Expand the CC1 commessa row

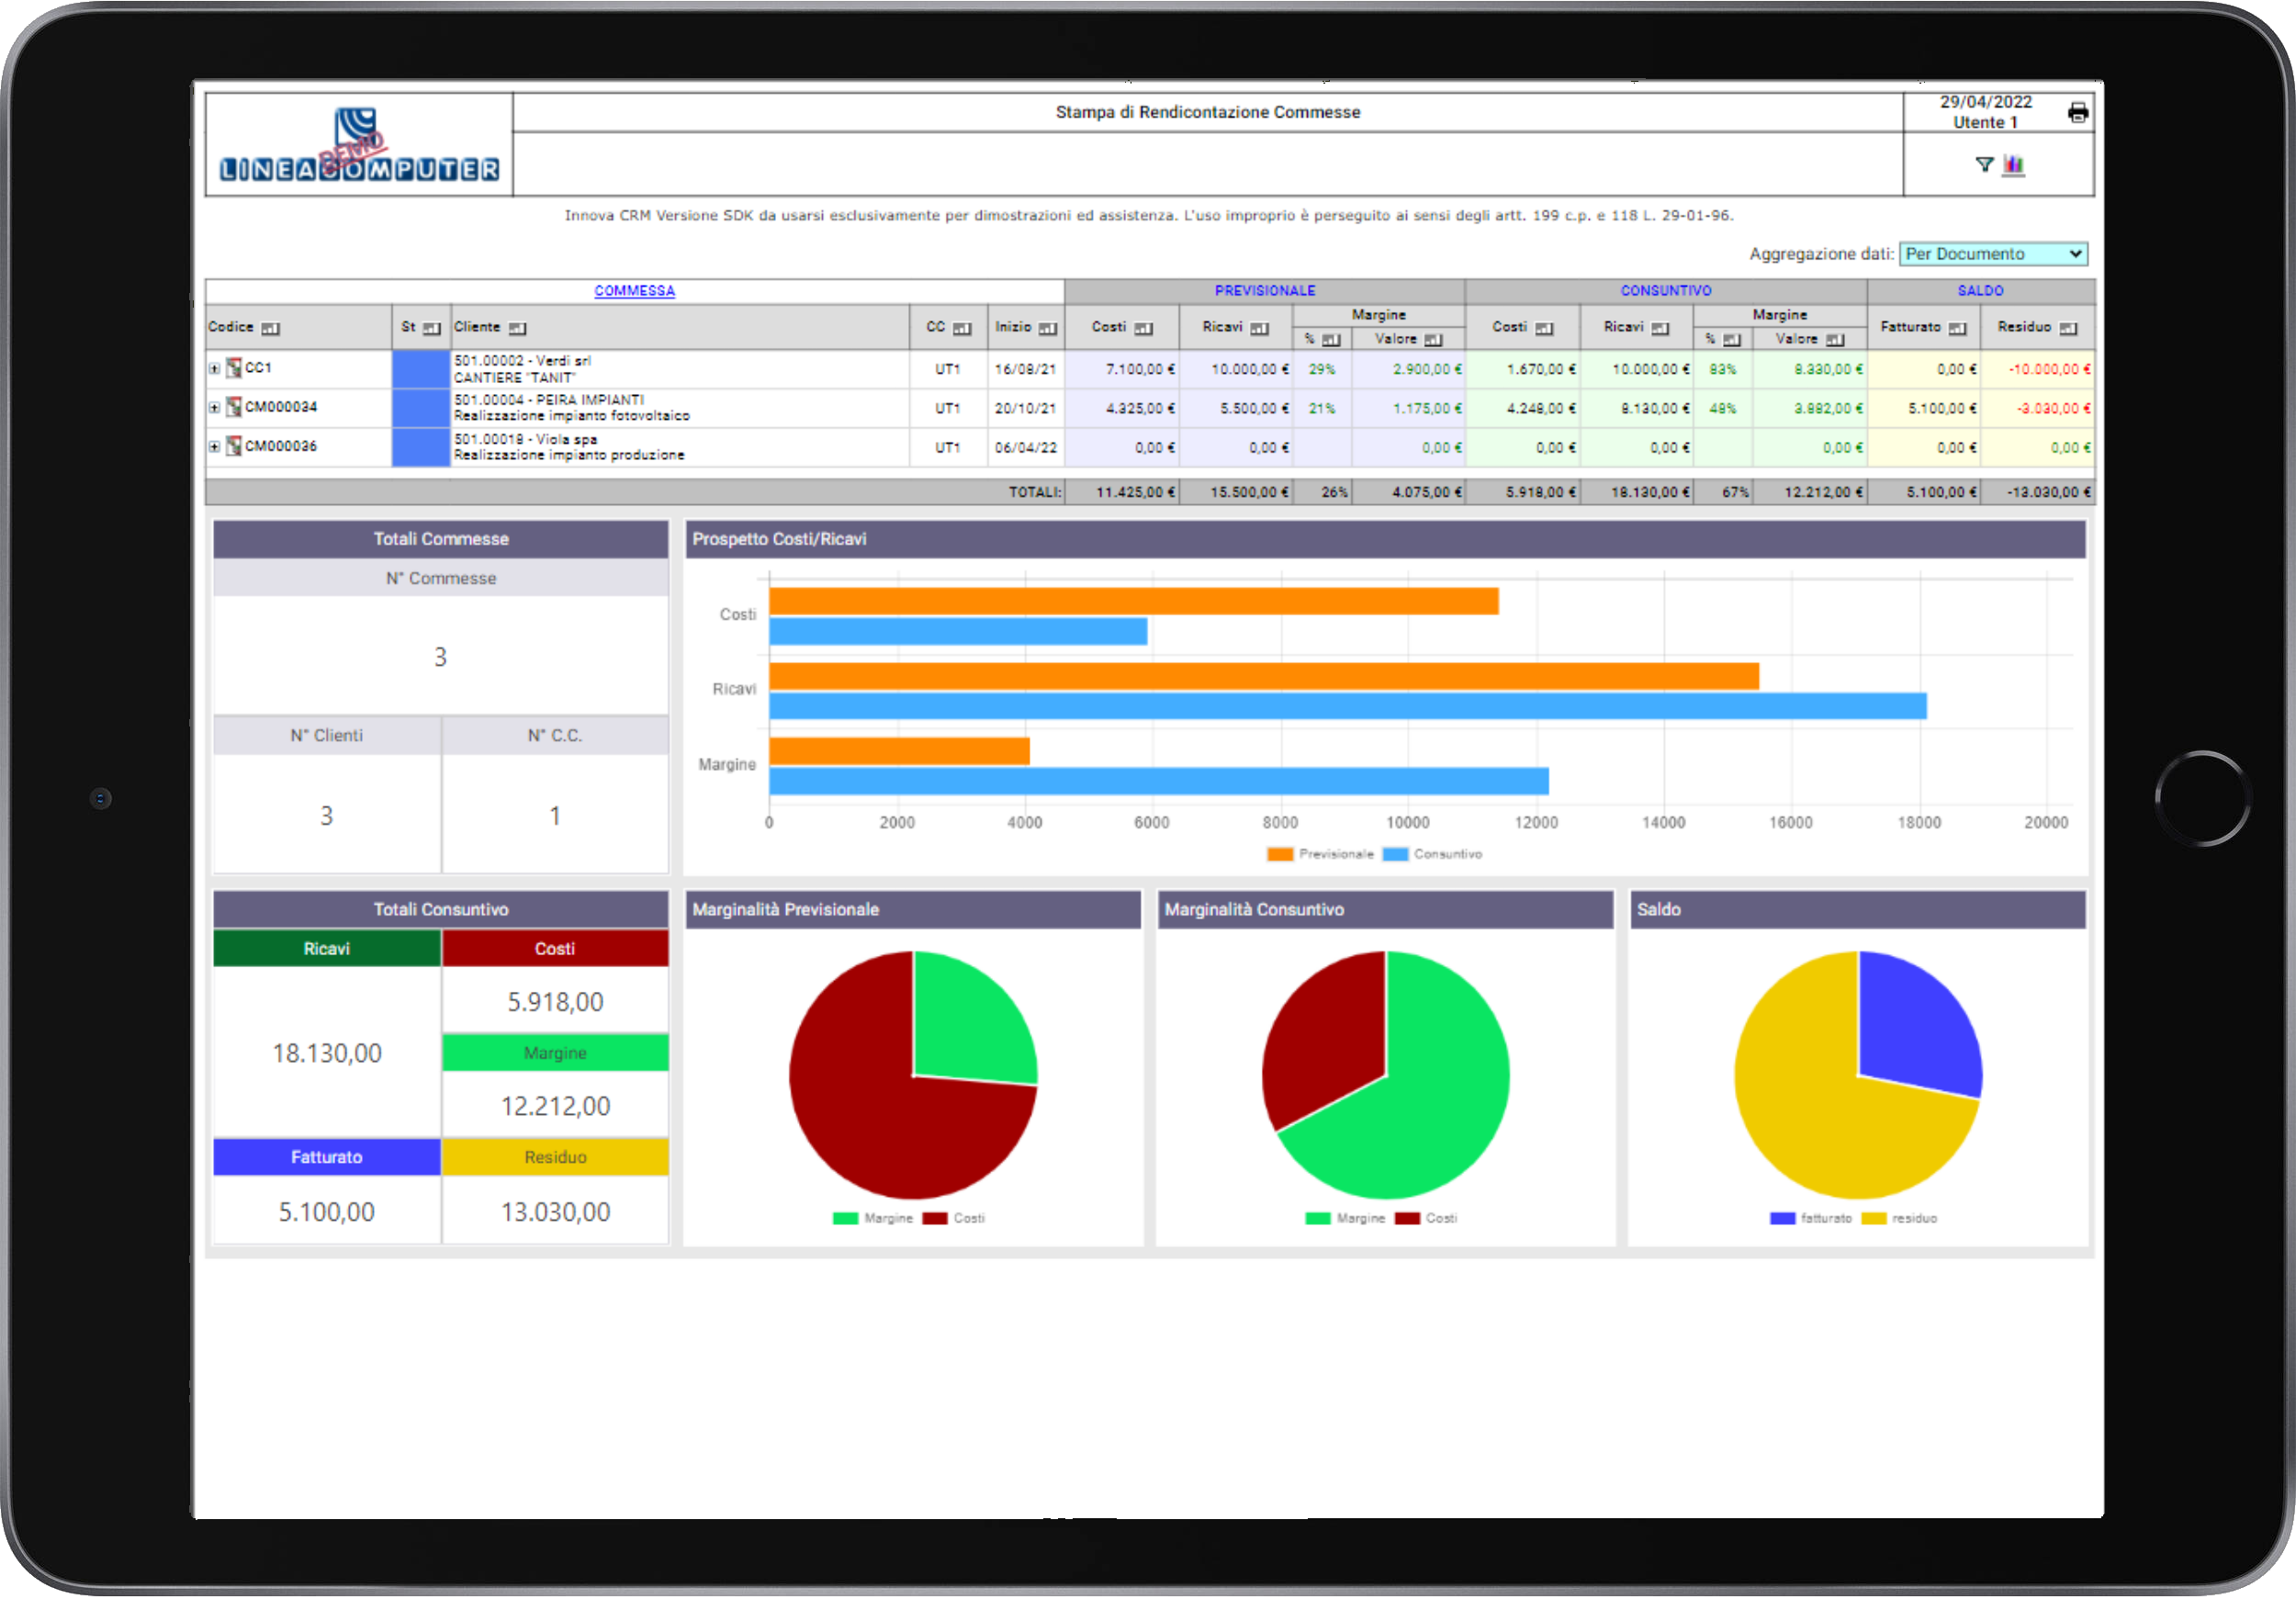pos(214,369)
